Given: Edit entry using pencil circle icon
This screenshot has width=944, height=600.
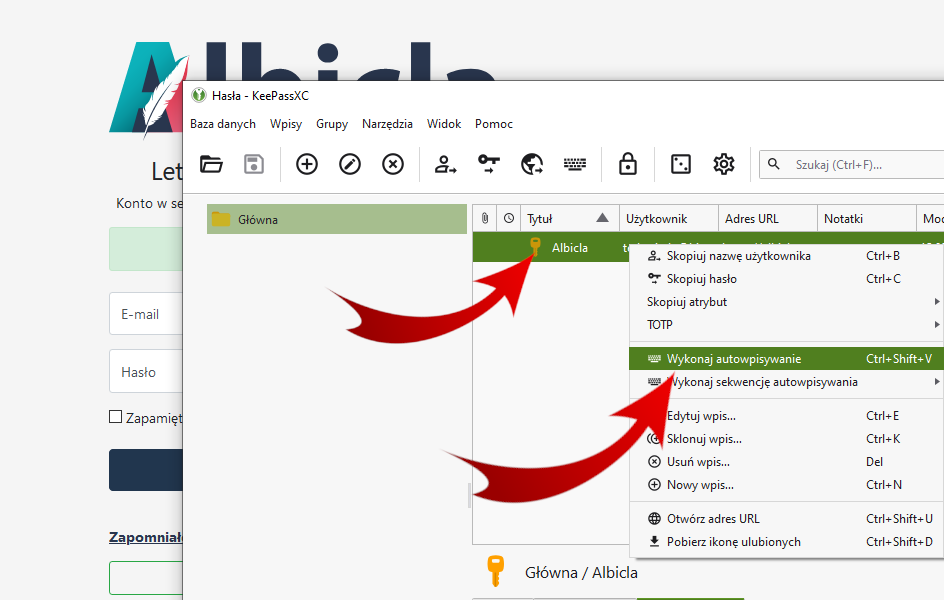Looking at the screenshot, I should point(350,164).
